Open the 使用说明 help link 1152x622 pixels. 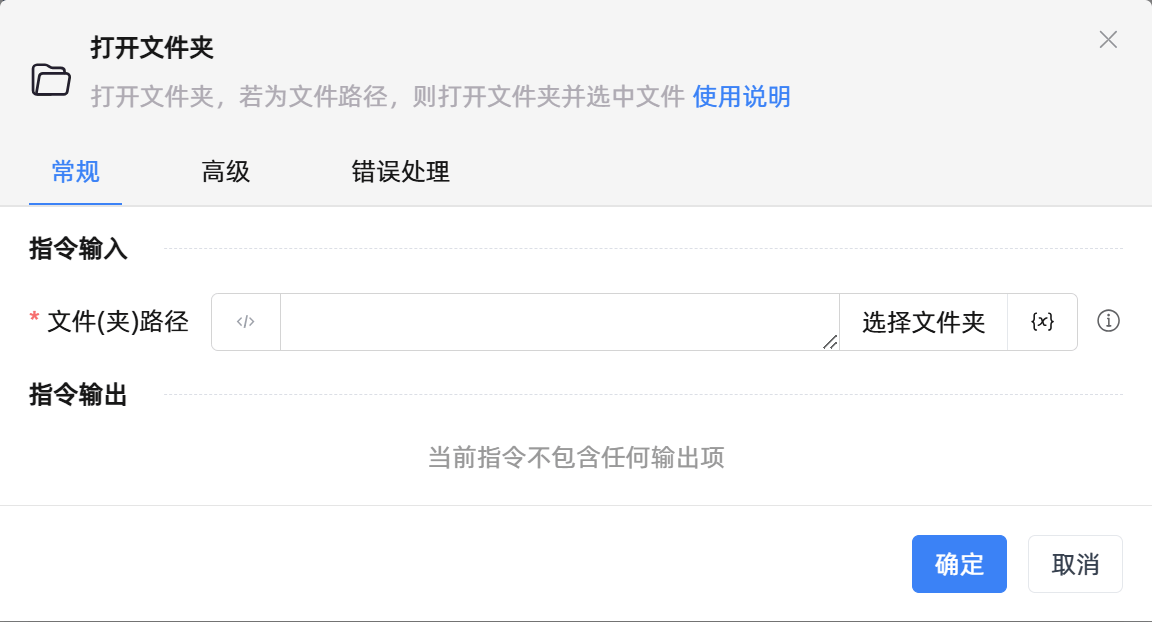coord(741,97)
